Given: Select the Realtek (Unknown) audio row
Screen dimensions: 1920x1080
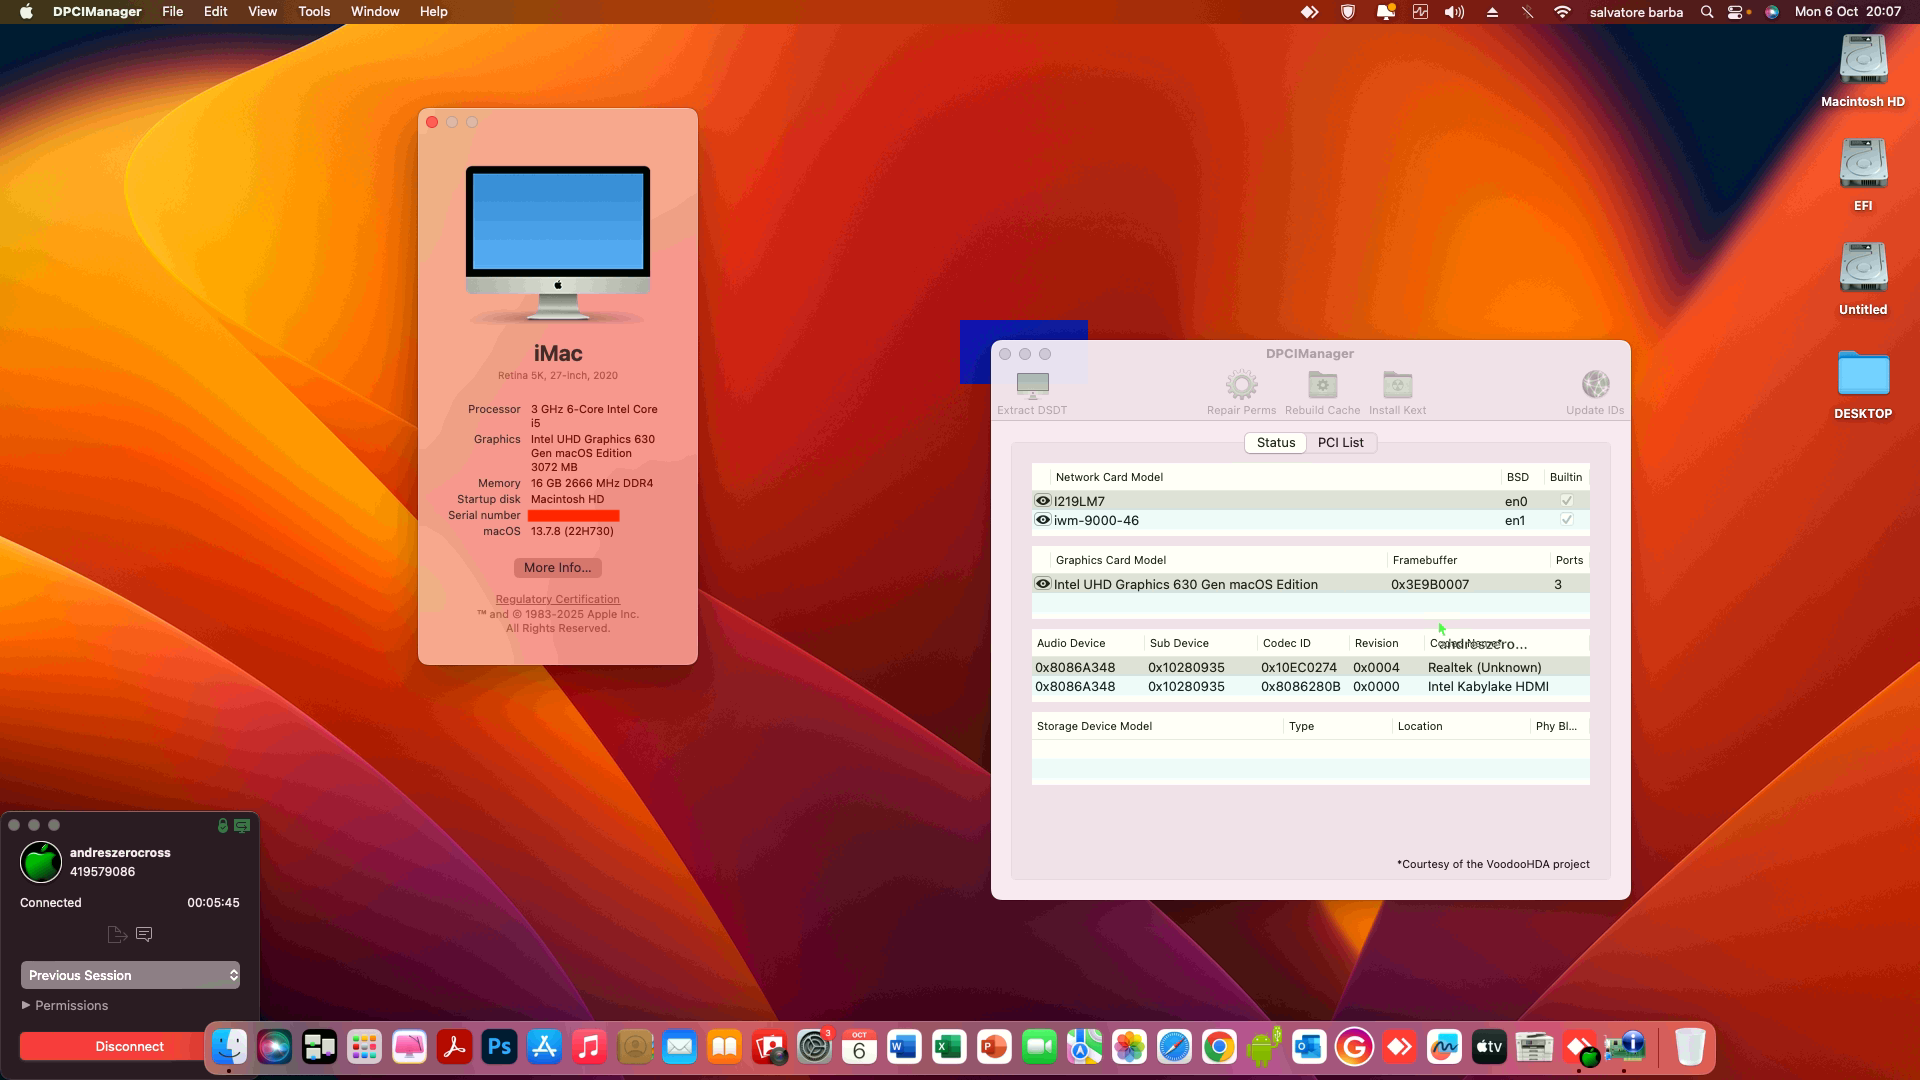Looking at the screenshot, I should (1310, 667).
